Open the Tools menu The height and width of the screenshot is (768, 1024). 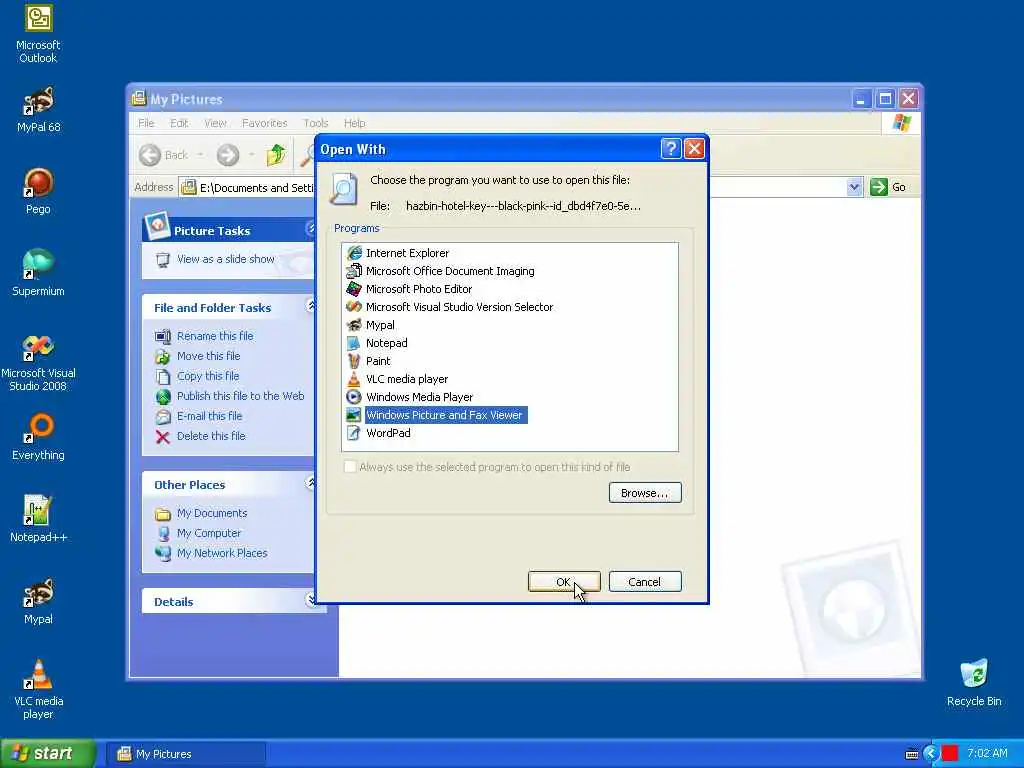pyautogui.click(x=315, y=123)
